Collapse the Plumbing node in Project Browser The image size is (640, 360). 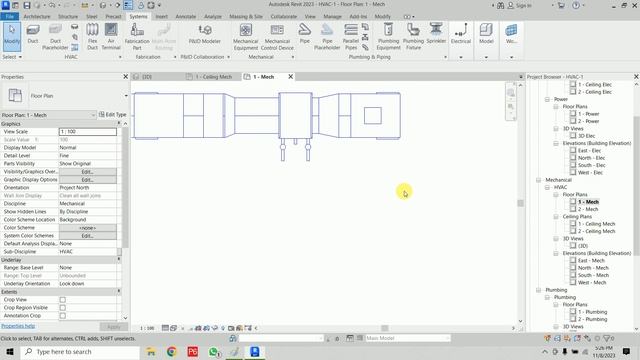539,290
